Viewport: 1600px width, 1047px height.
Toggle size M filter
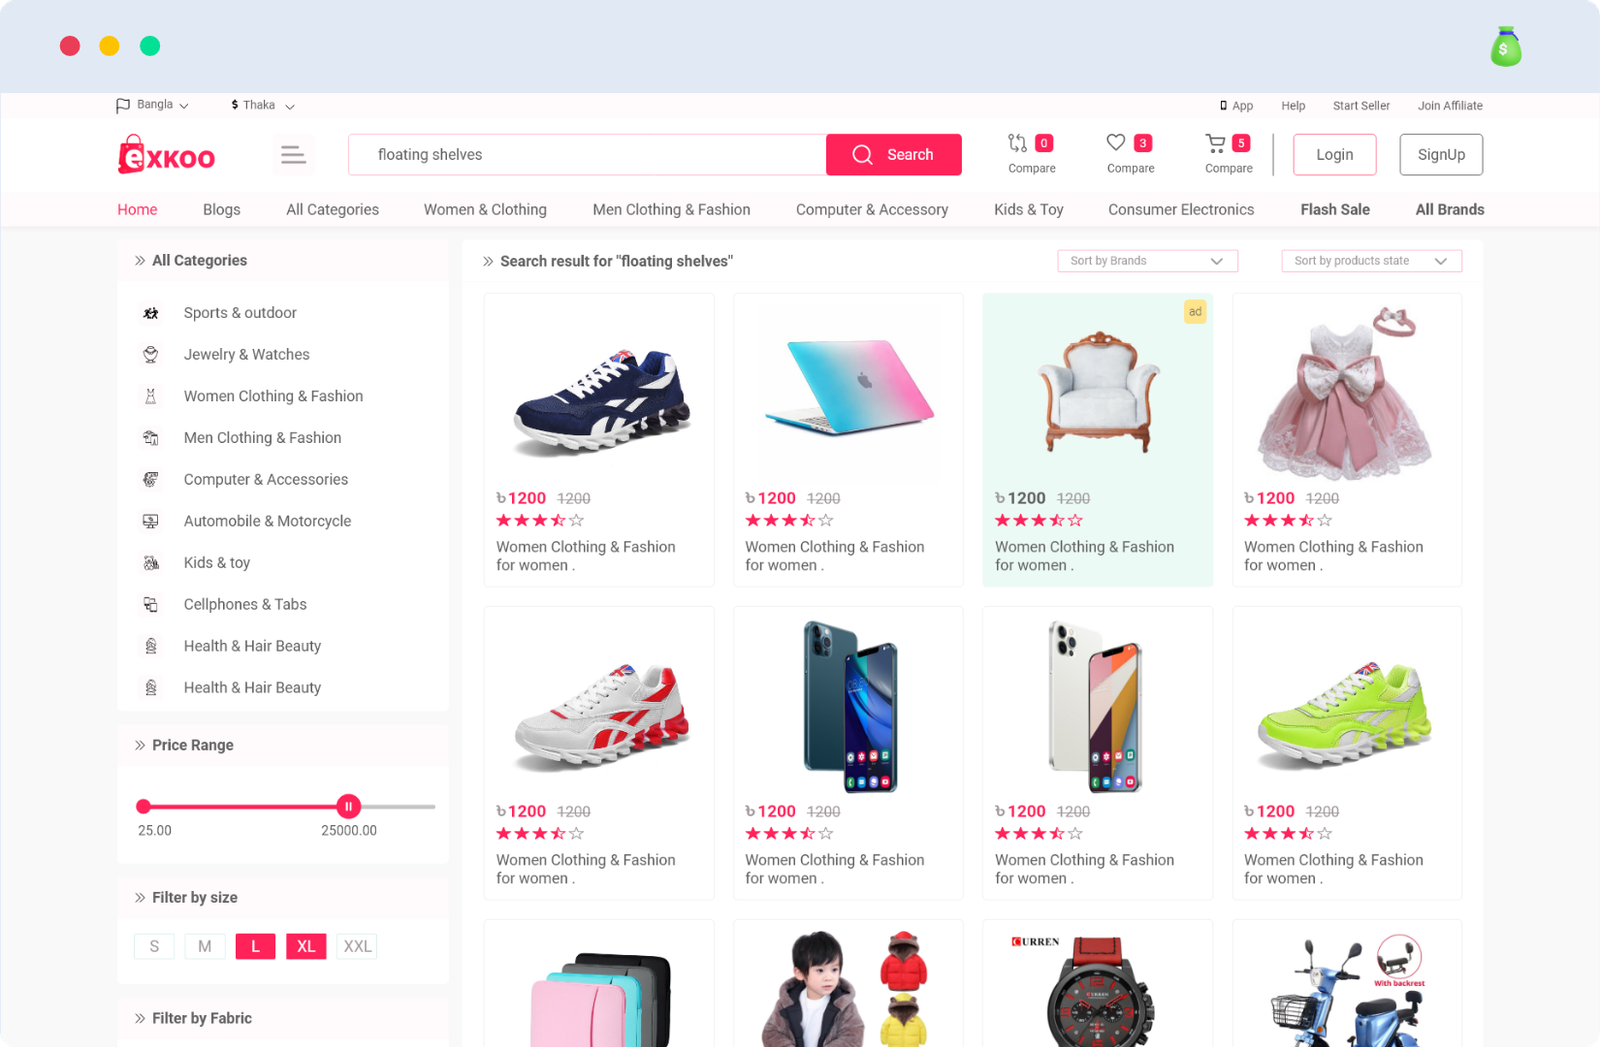205,946
